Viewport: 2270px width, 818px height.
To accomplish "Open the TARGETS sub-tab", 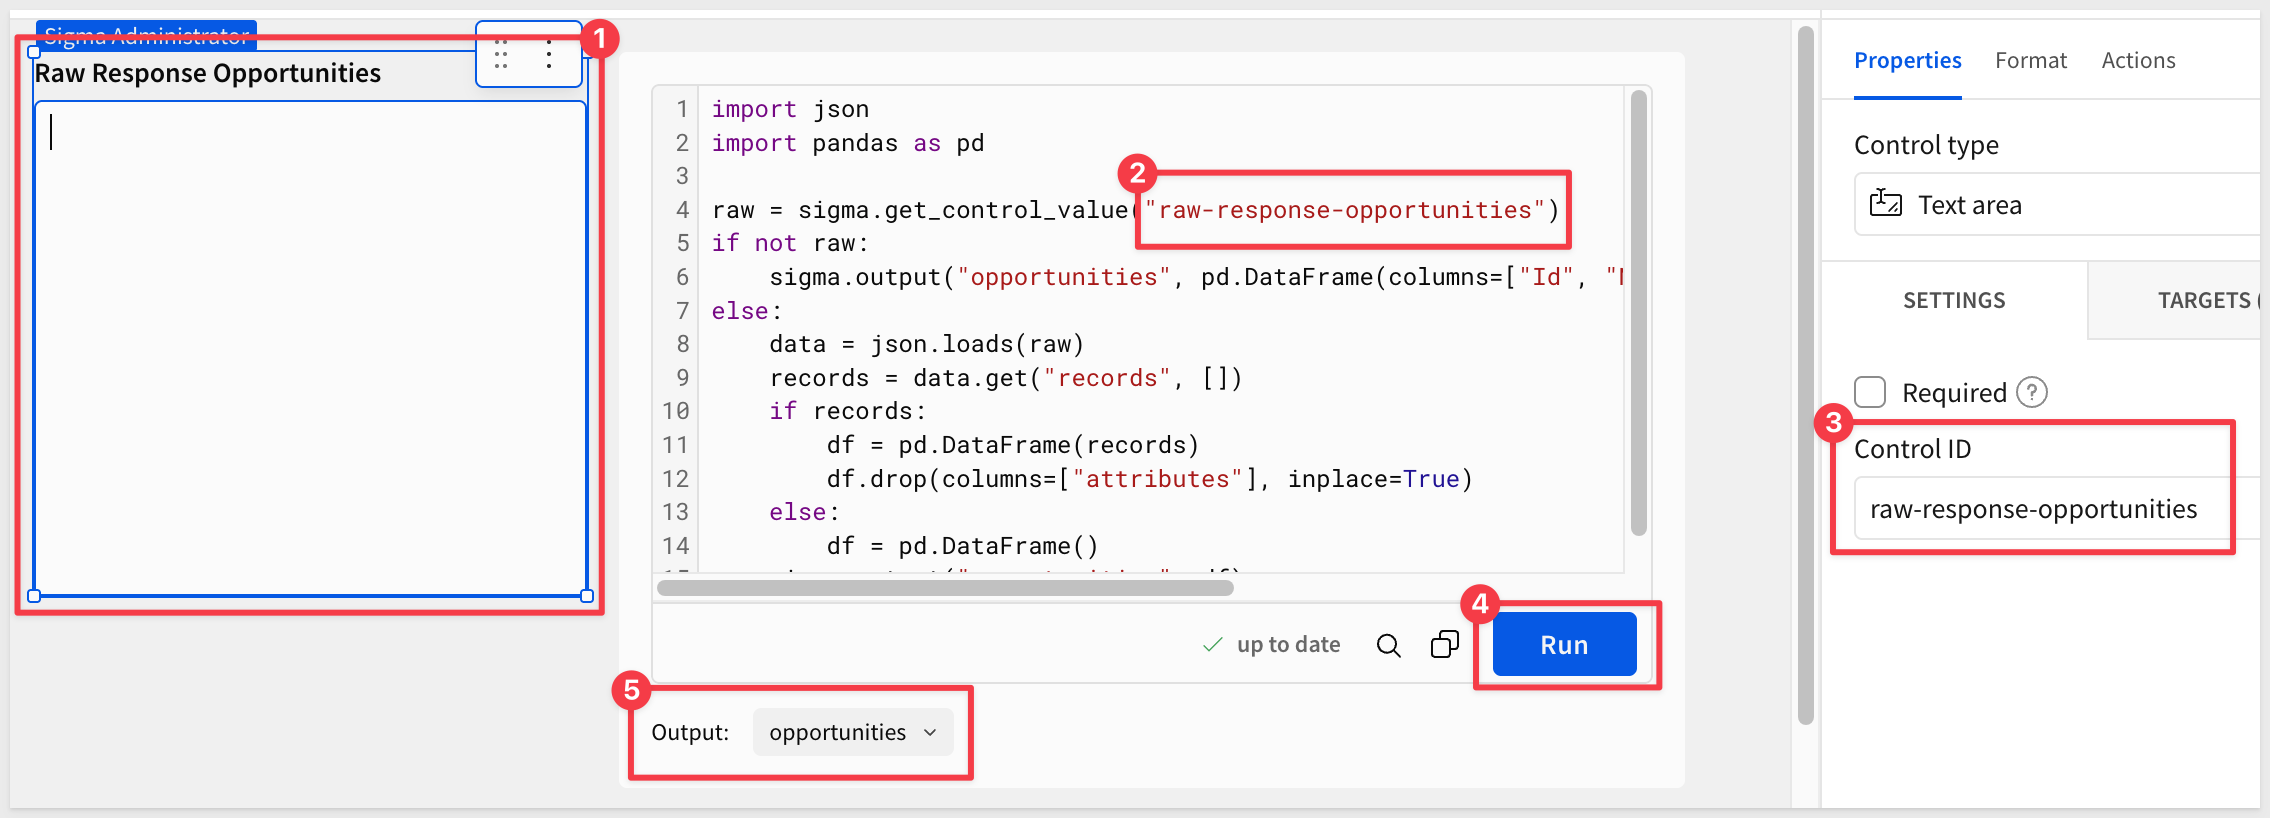I will [x=2203, y=301].
